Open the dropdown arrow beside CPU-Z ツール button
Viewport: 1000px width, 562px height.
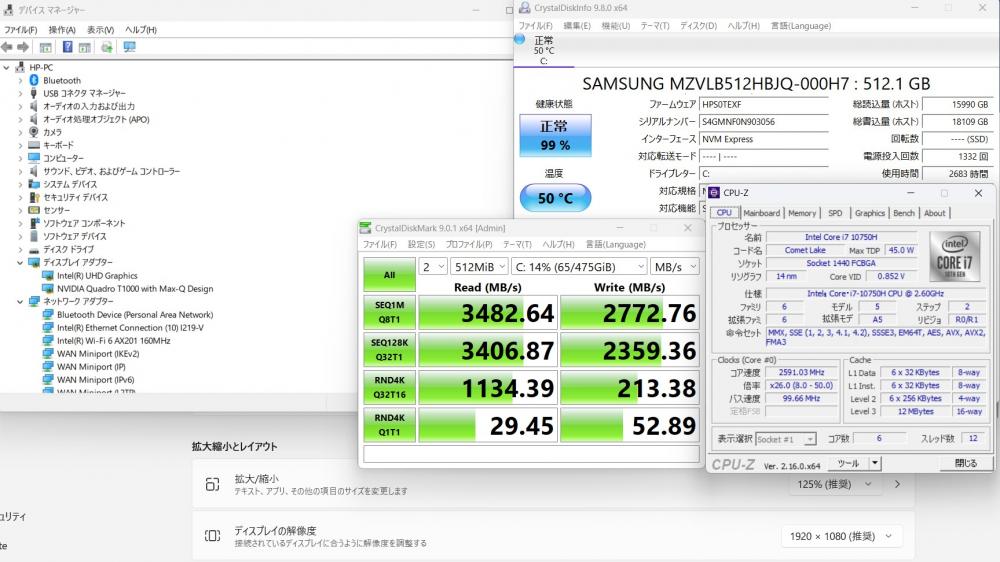pyautogui.click(x=875, y=463)
